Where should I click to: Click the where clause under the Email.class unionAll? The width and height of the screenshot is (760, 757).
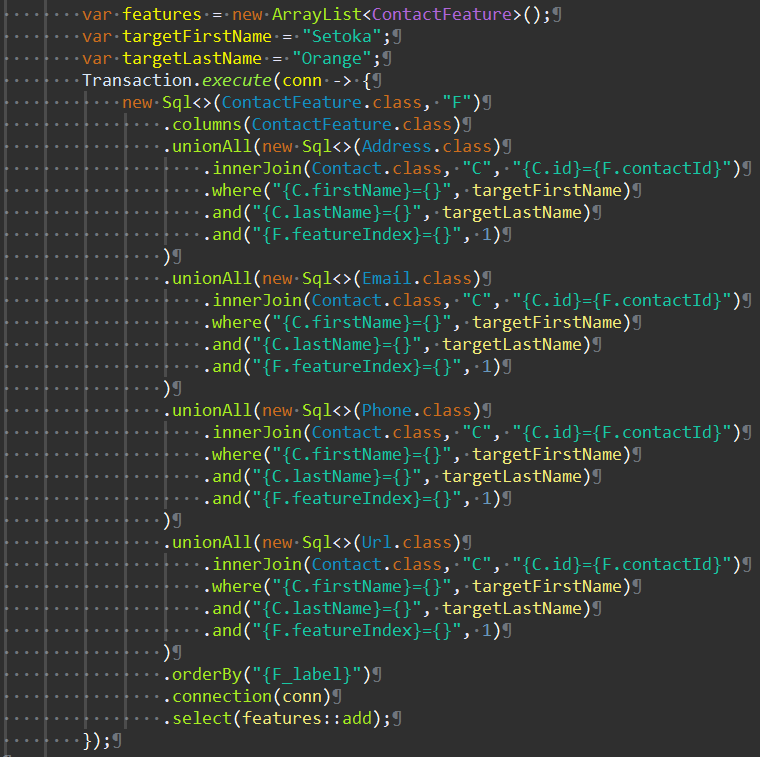(417, 323)
